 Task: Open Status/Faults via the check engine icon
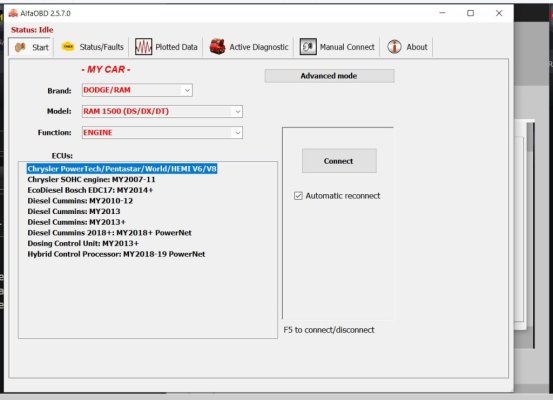68,47
